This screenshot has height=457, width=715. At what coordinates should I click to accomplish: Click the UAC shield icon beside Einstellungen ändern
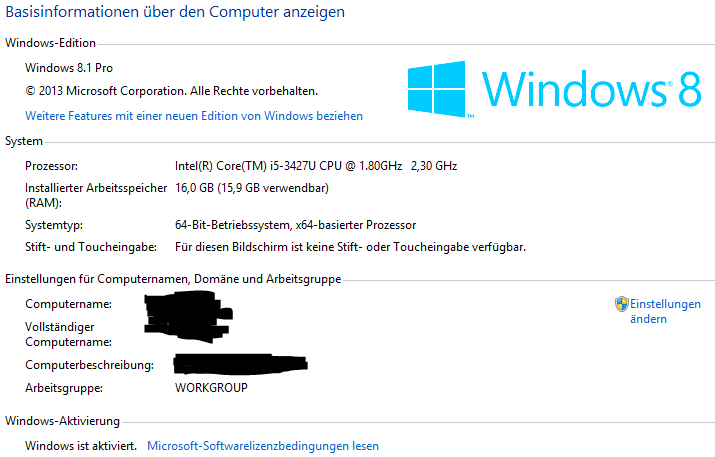pos(622,304)
